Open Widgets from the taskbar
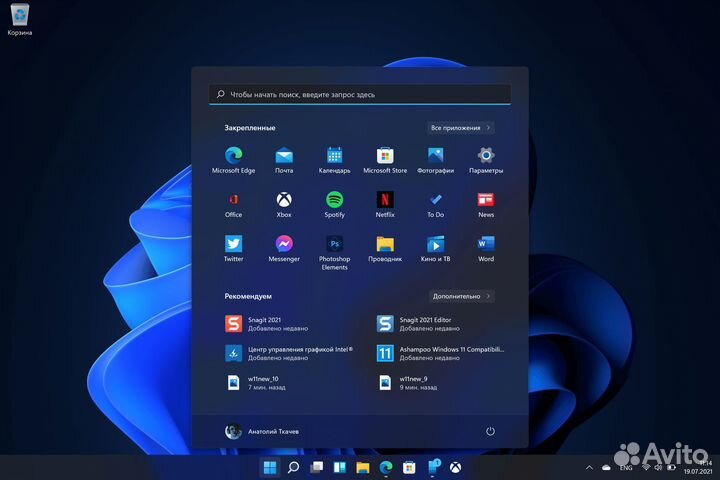Screen dimensions: 720x480 click(339, 468)
